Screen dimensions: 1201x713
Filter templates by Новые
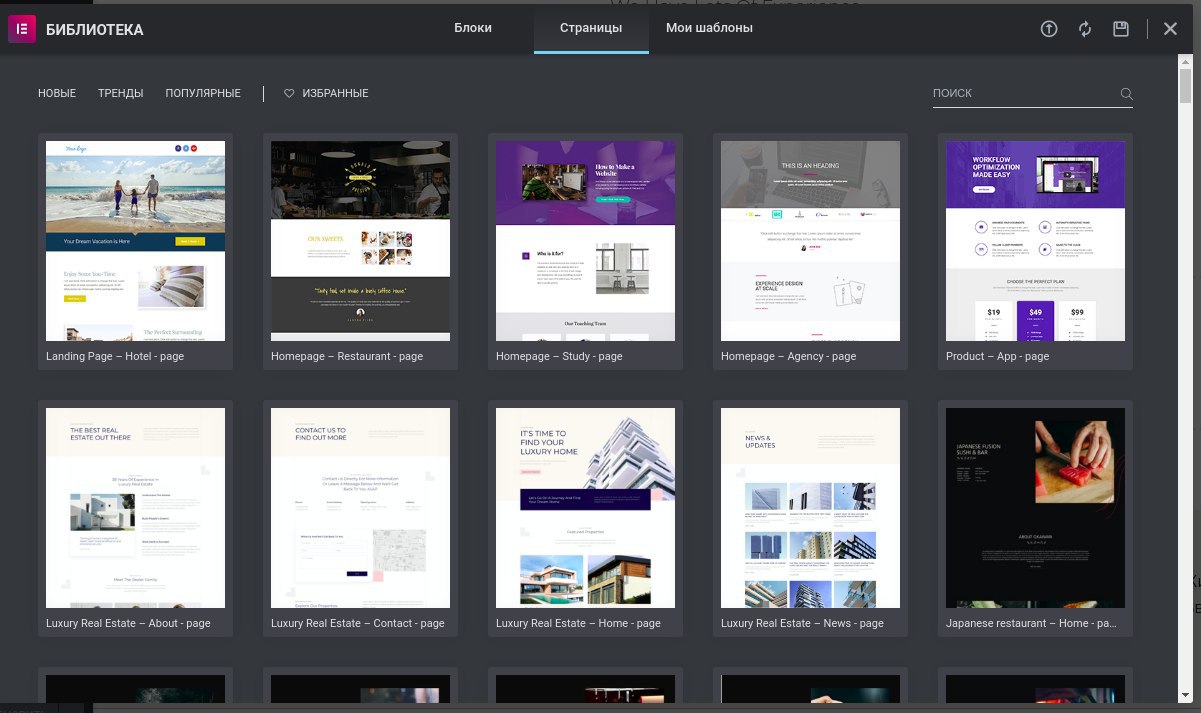click(x=57, y=93)
